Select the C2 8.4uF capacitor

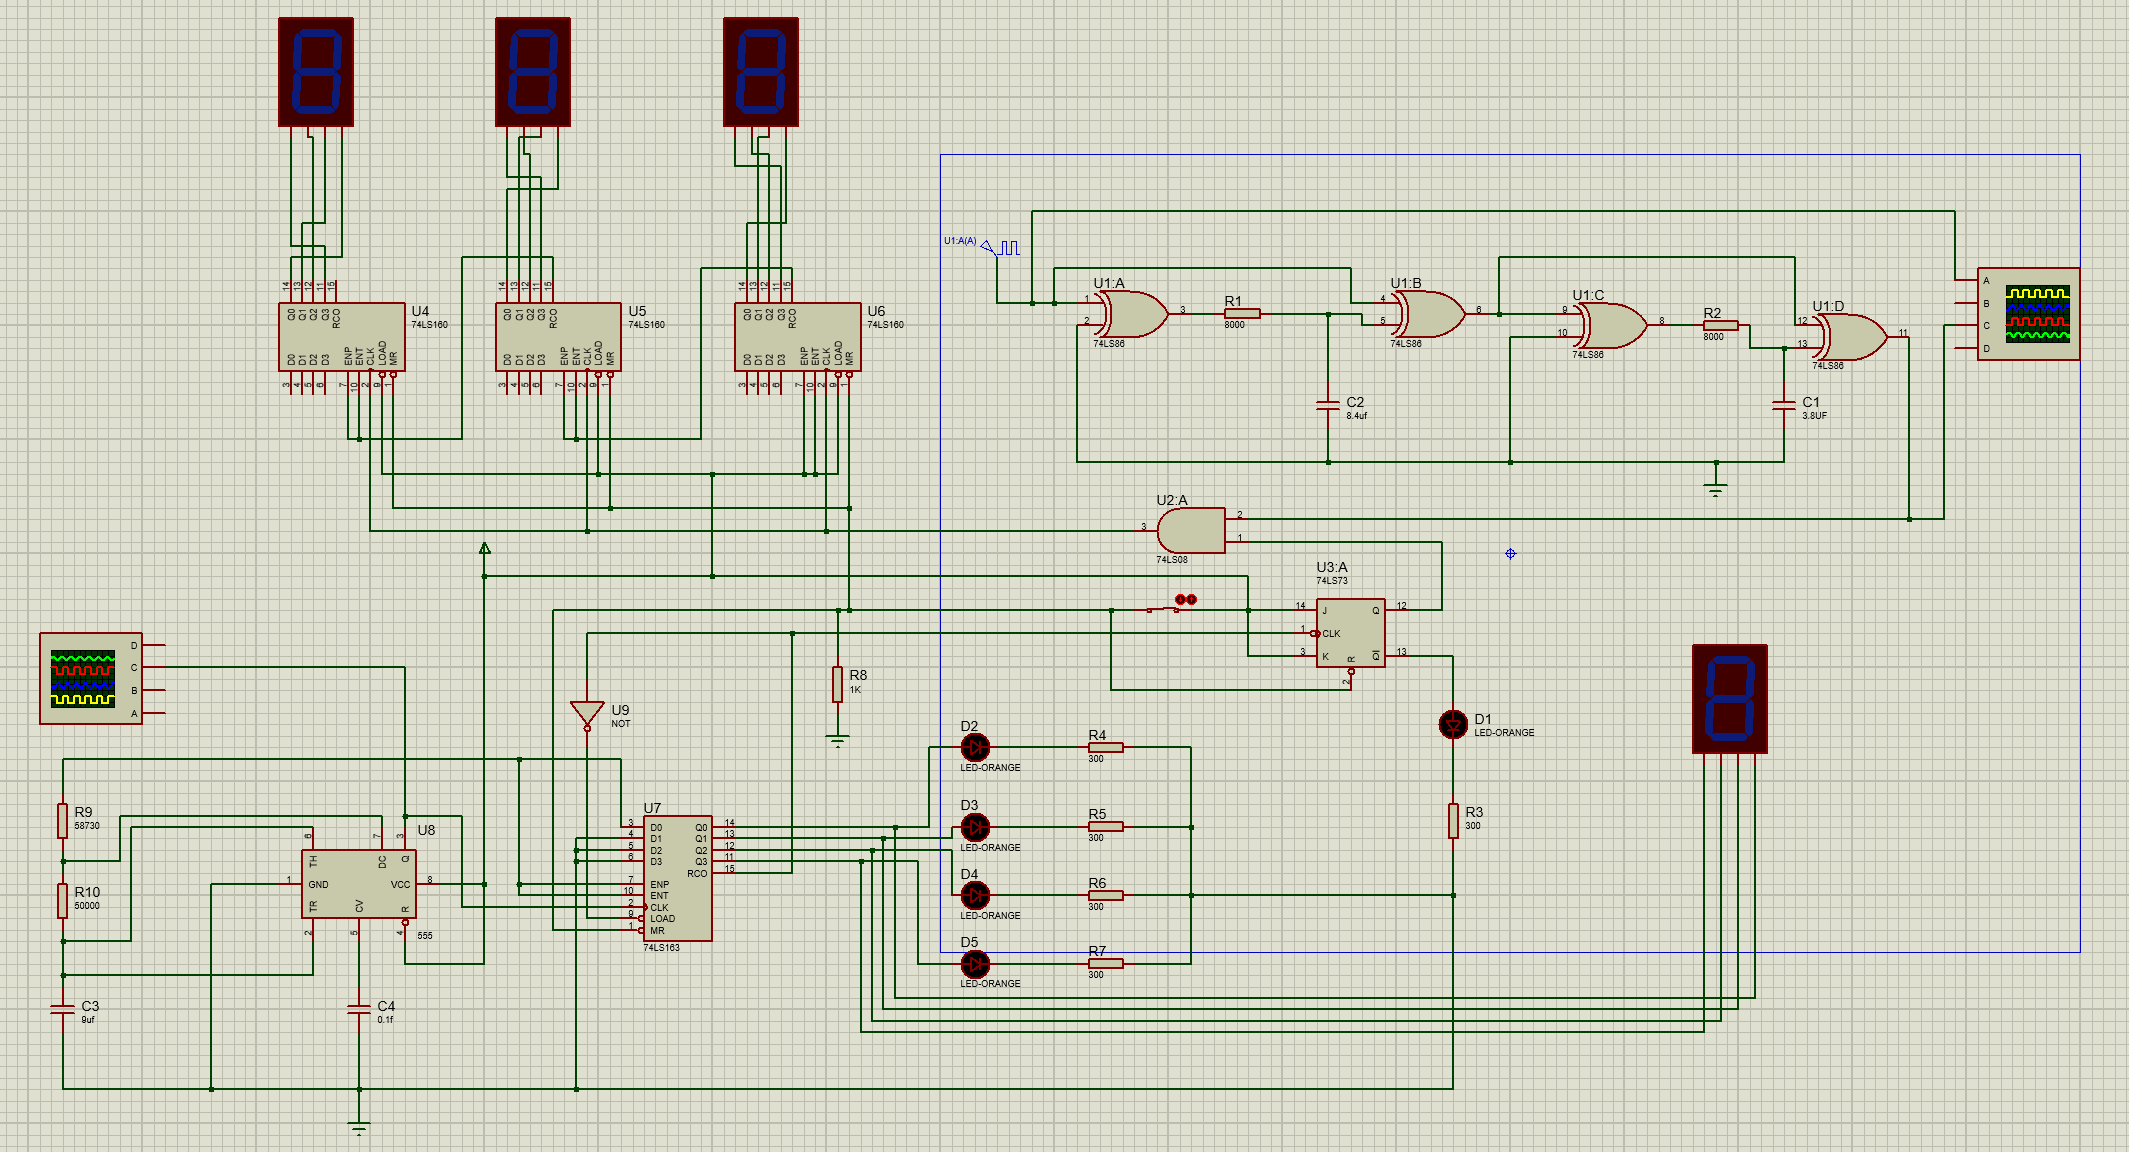coord(1328,405)
